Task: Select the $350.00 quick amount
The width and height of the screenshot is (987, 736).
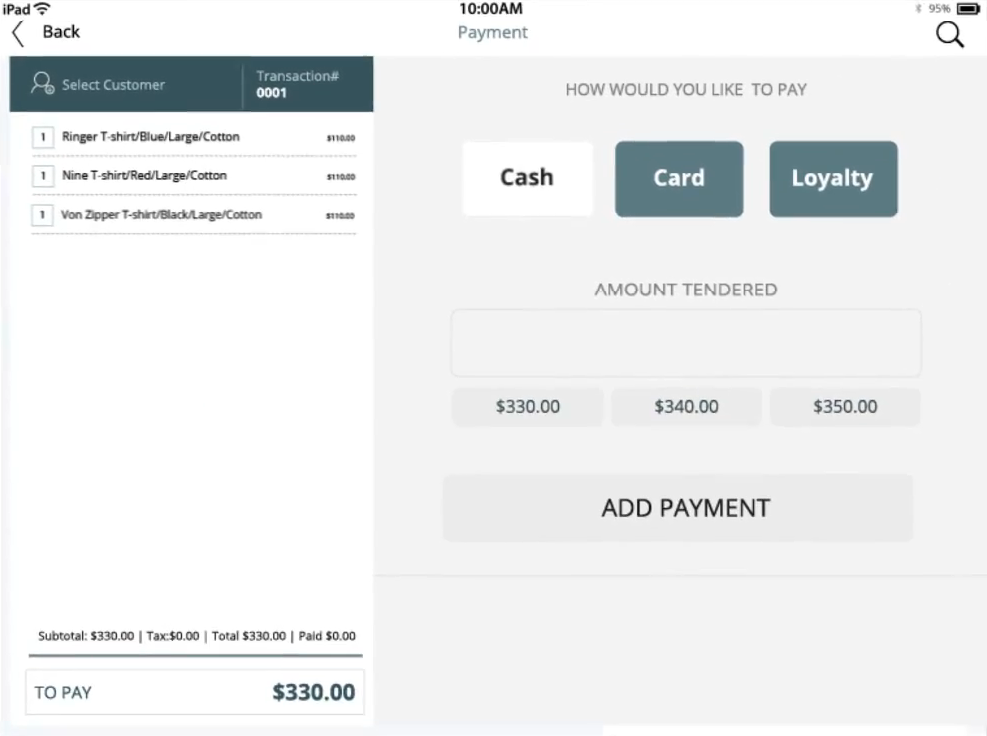Action: click(845, 407)
